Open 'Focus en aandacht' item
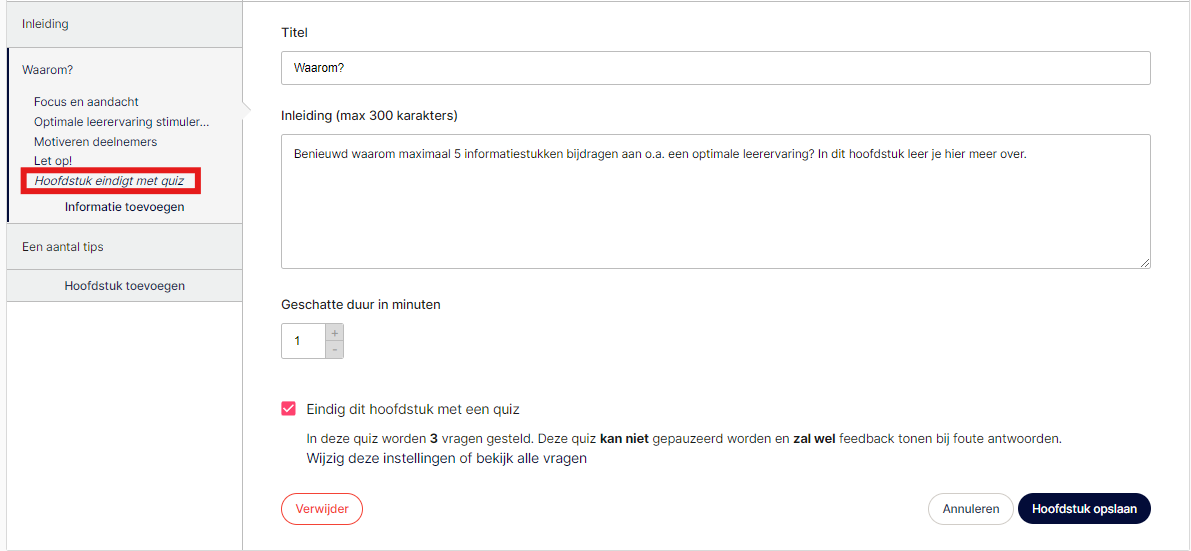 click(87, 101)
